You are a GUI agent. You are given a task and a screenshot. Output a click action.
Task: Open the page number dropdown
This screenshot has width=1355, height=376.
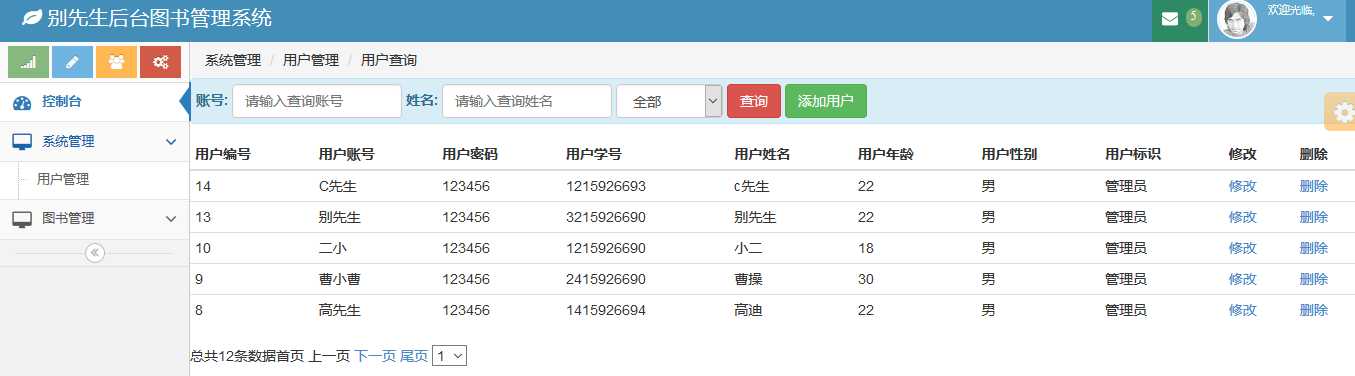pos(449,355)
